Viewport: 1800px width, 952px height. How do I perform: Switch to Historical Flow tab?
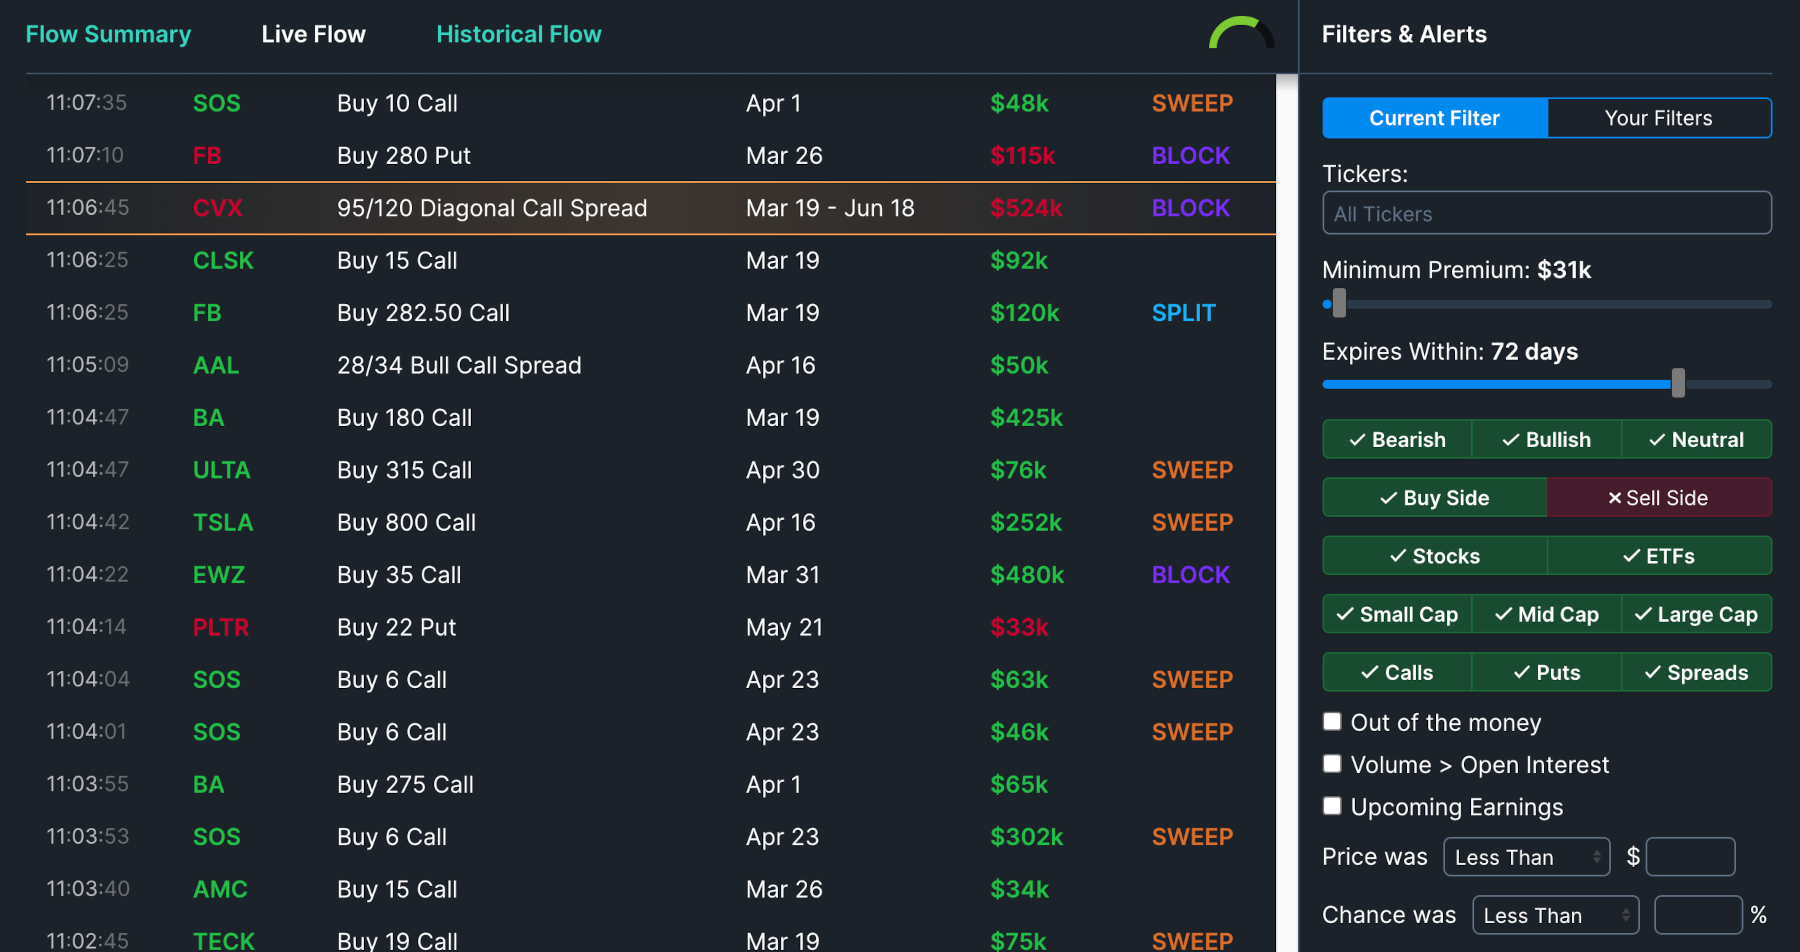pos(519,34)
